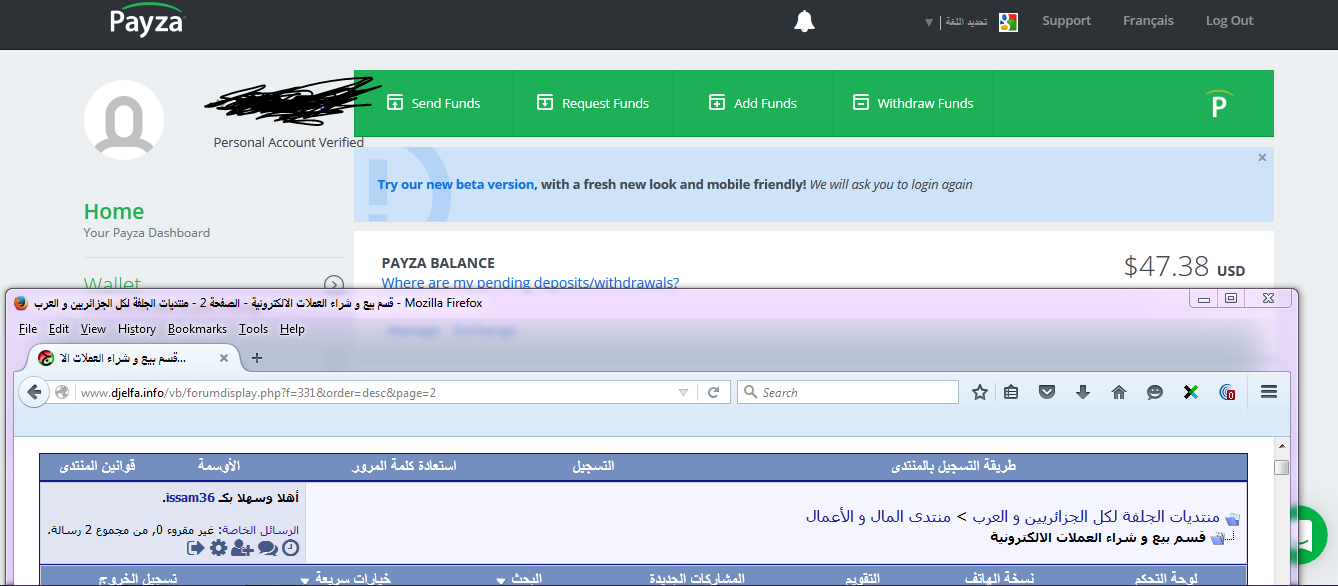Screen dimensions: 1338x586
Task: Open Firefox Hello chat smiley icon
Action: pos(1155,393)
